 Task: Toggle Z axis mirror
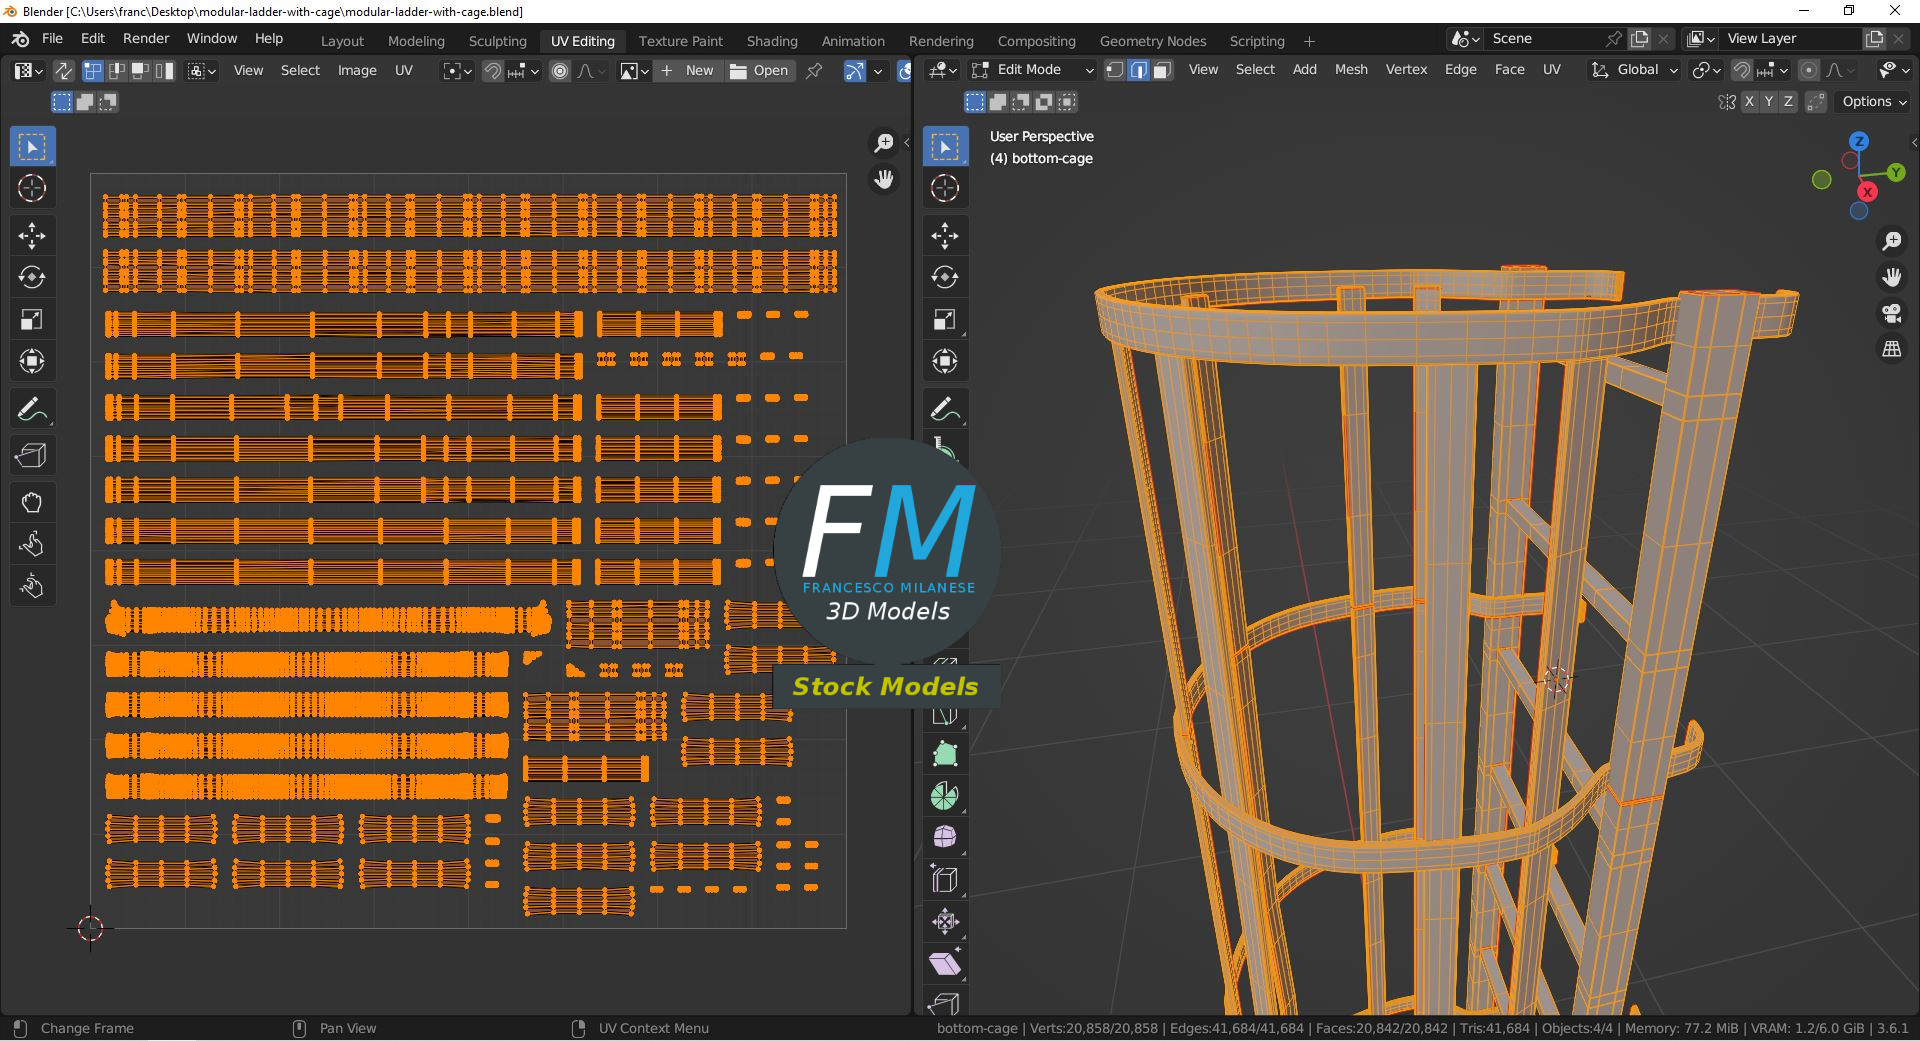1789,102
